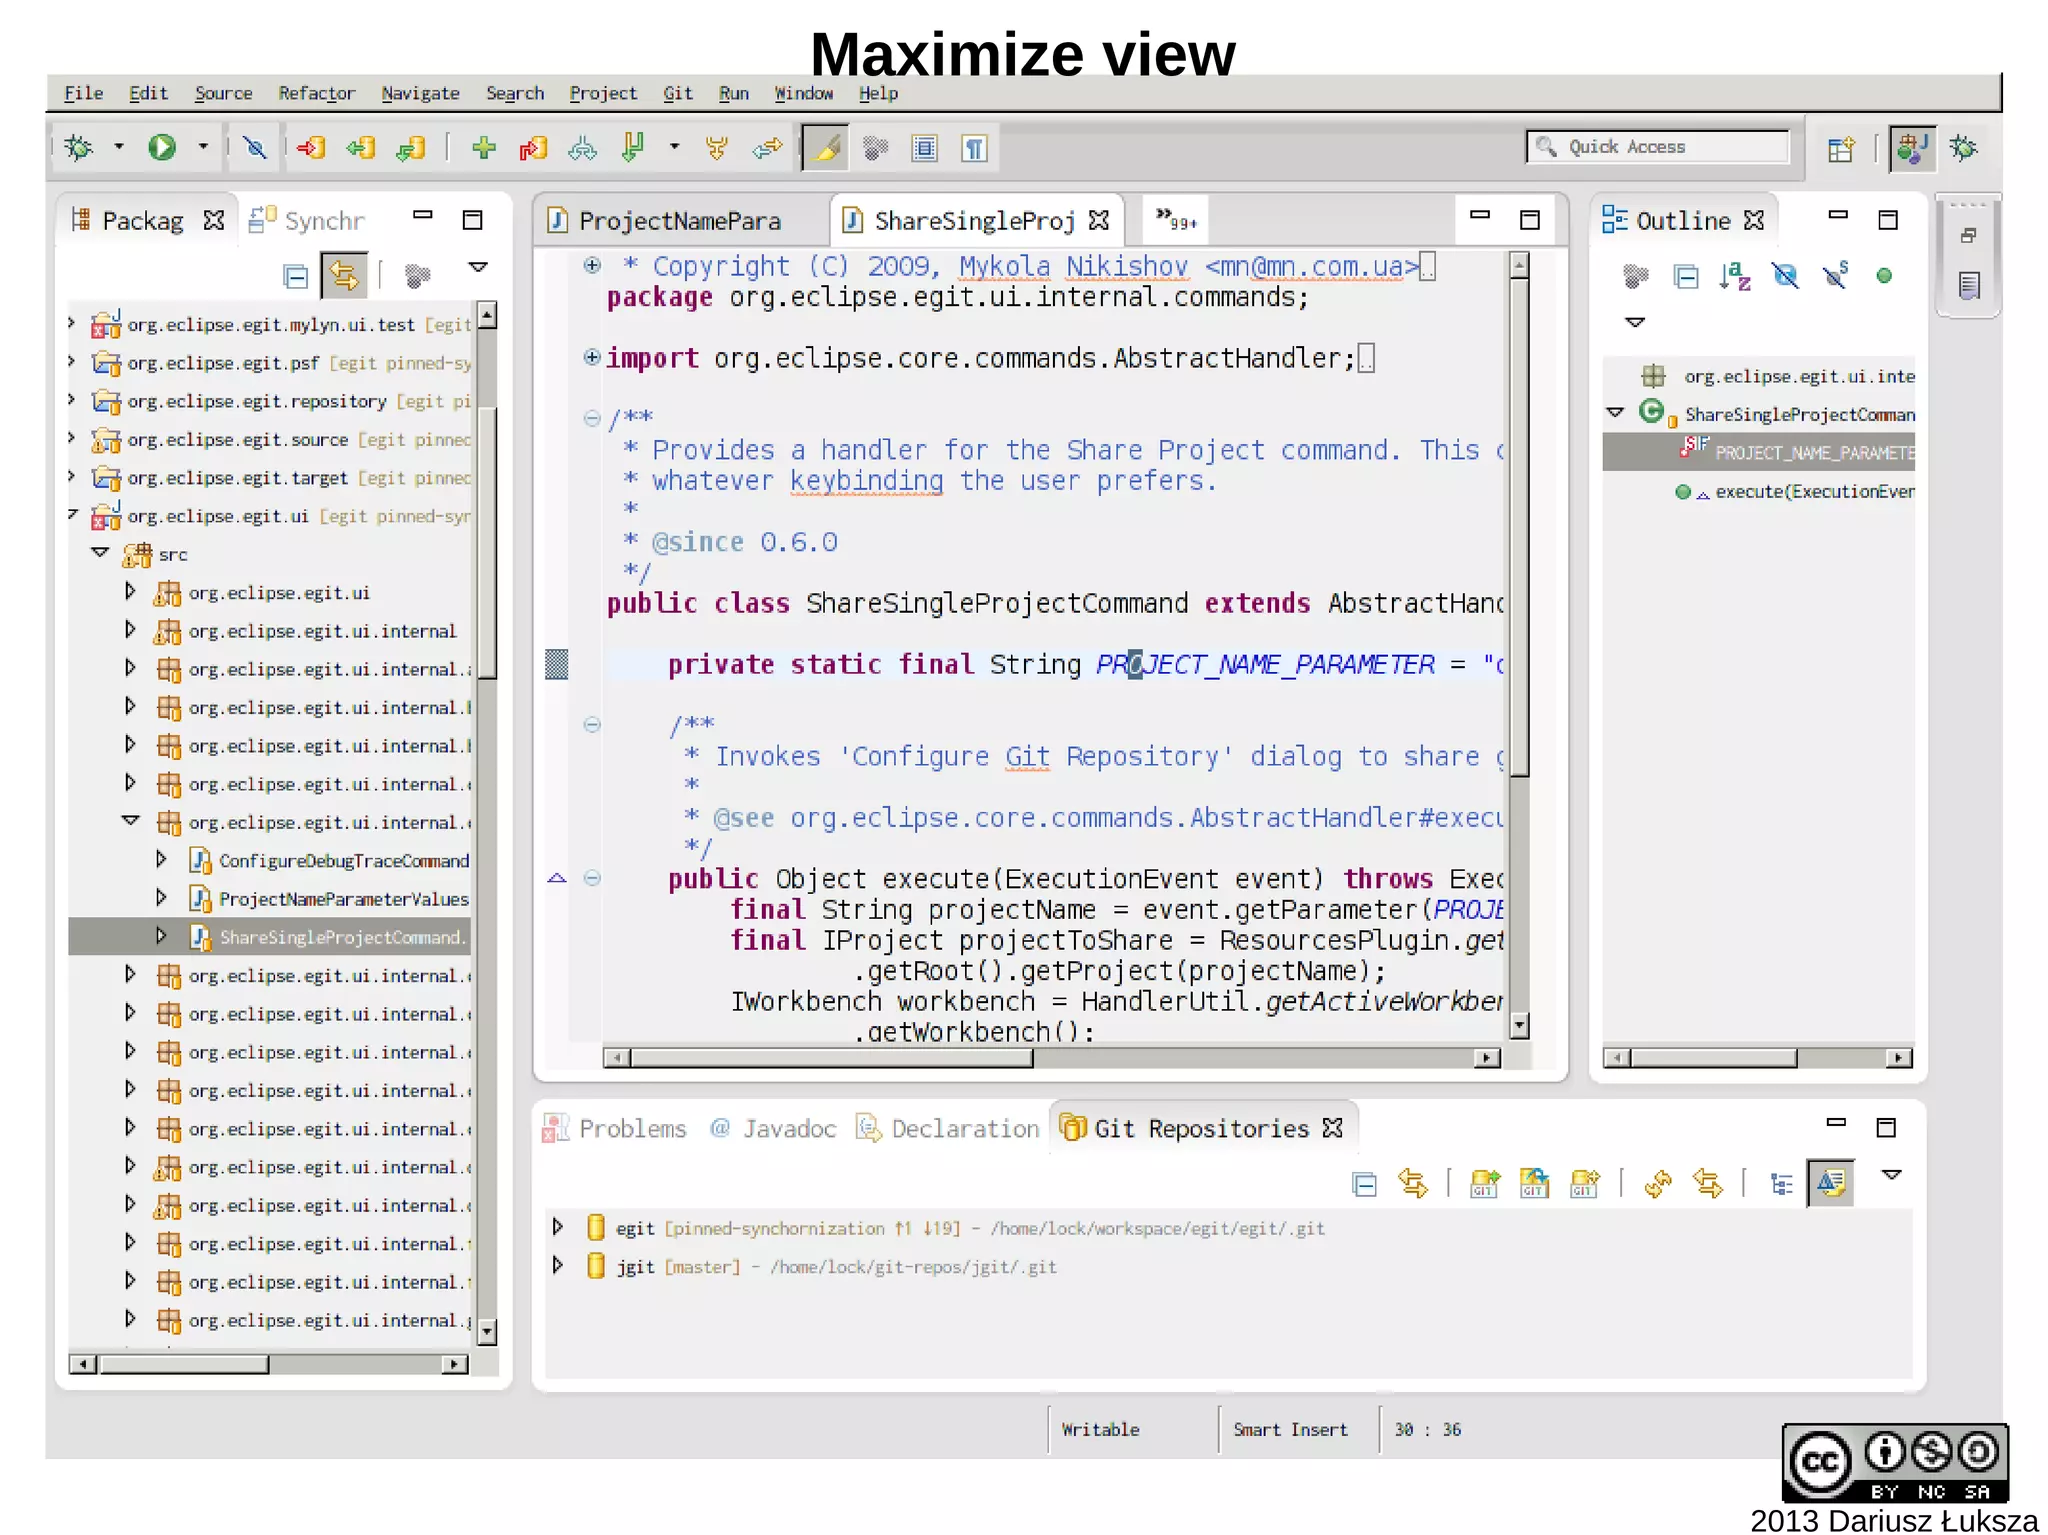Image resolution: width=2048 pixels, height=1535 pixels.
Task: Open the hidden editors 99+ dropdown
Action: (x=1175, y=220)
